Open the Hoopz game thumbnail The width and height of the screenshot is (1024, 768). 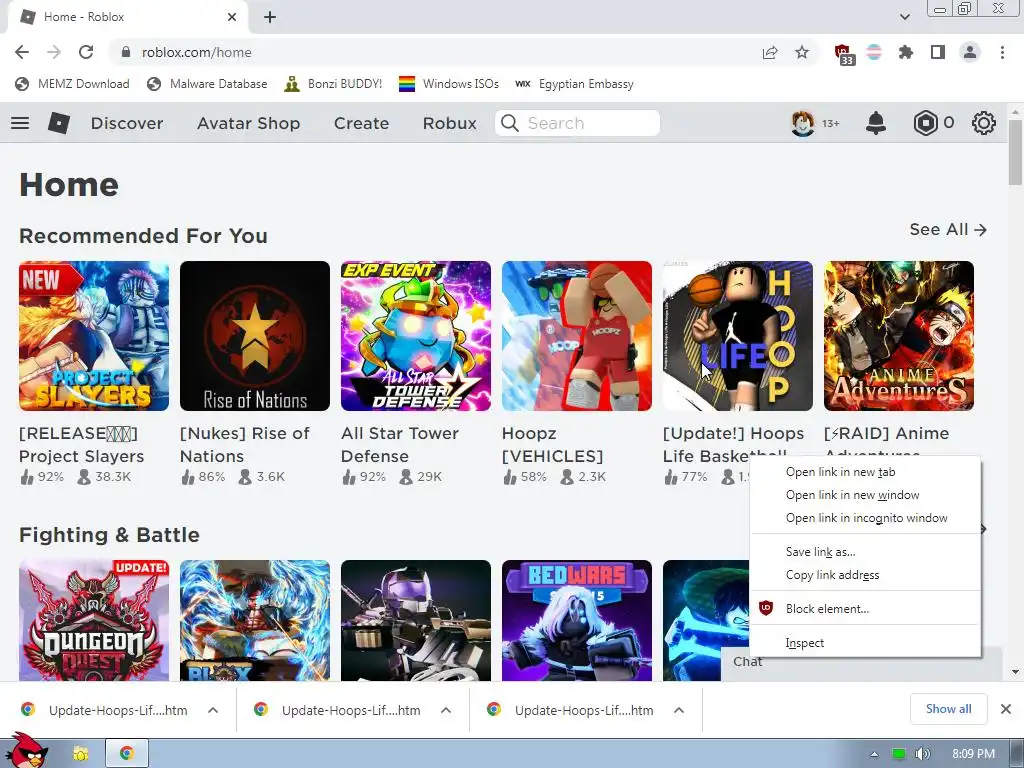[577, 336]
